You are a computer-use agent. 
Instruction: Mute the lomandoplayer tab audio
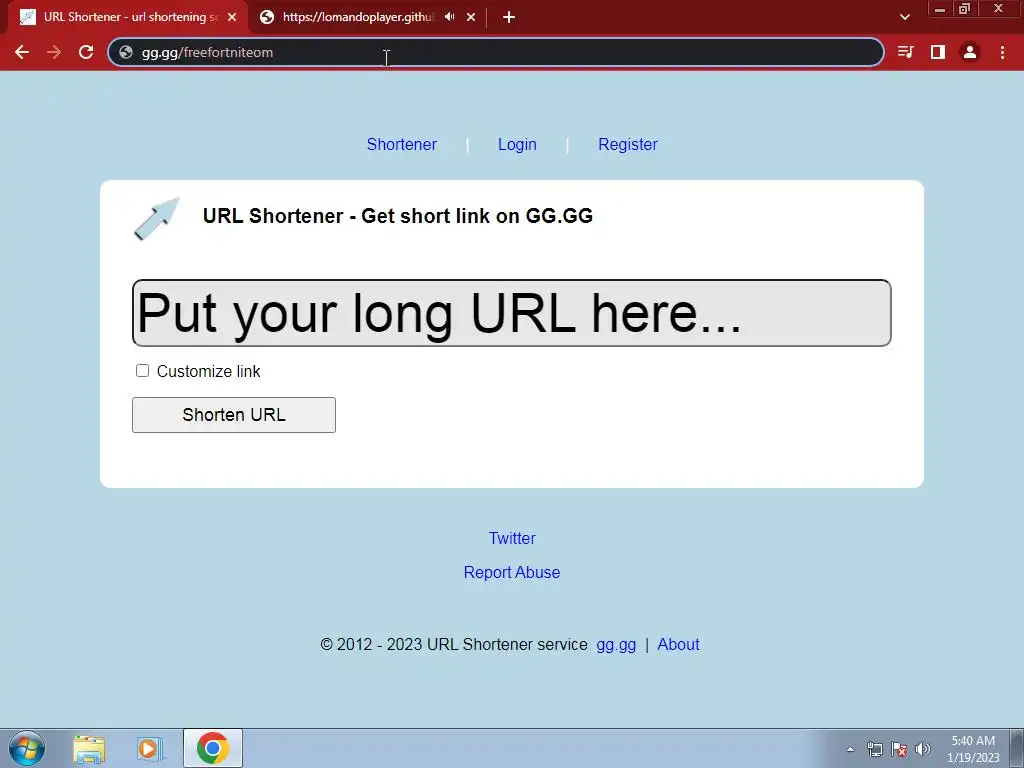(x=449, y=17)
